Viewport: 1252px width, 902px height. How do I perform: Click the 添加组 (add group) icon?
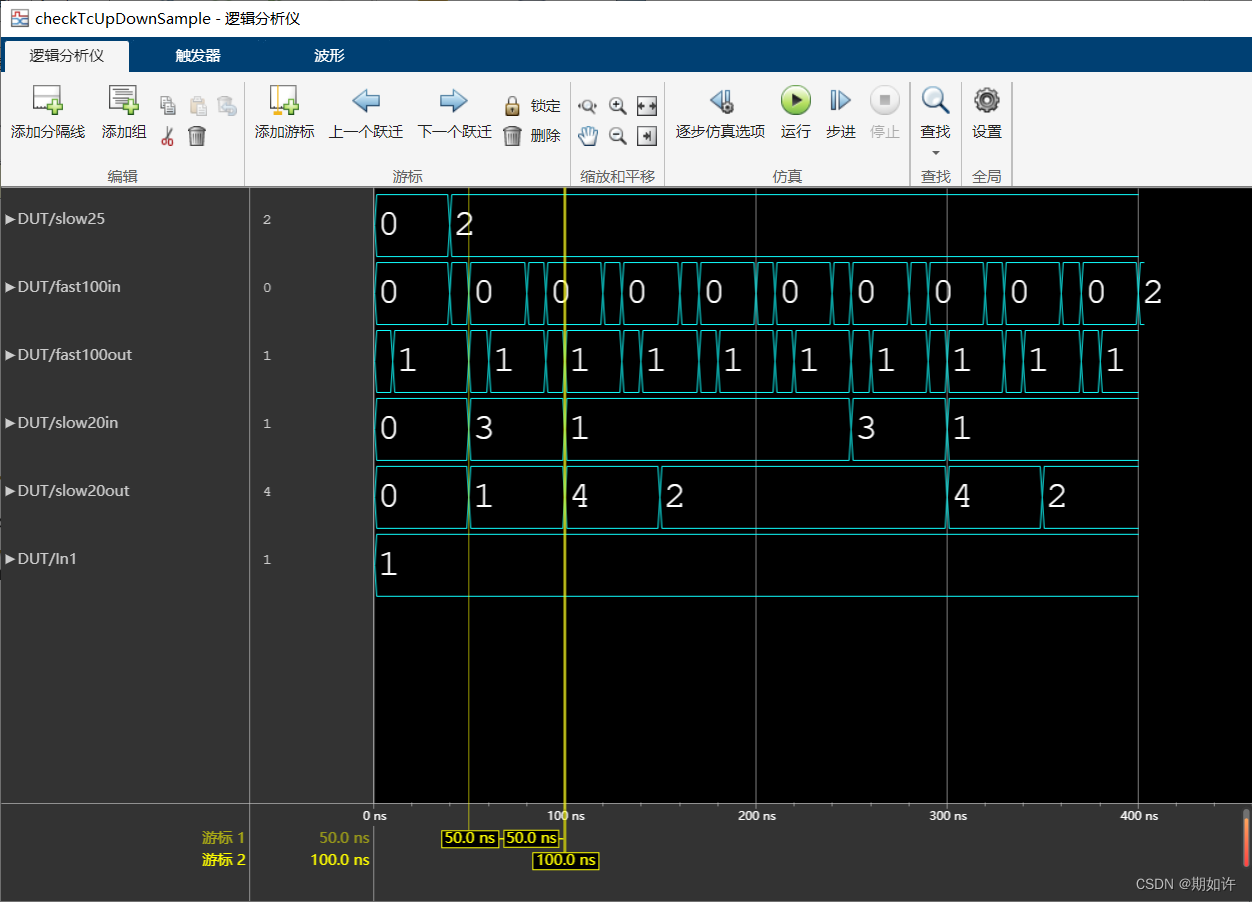122,105
